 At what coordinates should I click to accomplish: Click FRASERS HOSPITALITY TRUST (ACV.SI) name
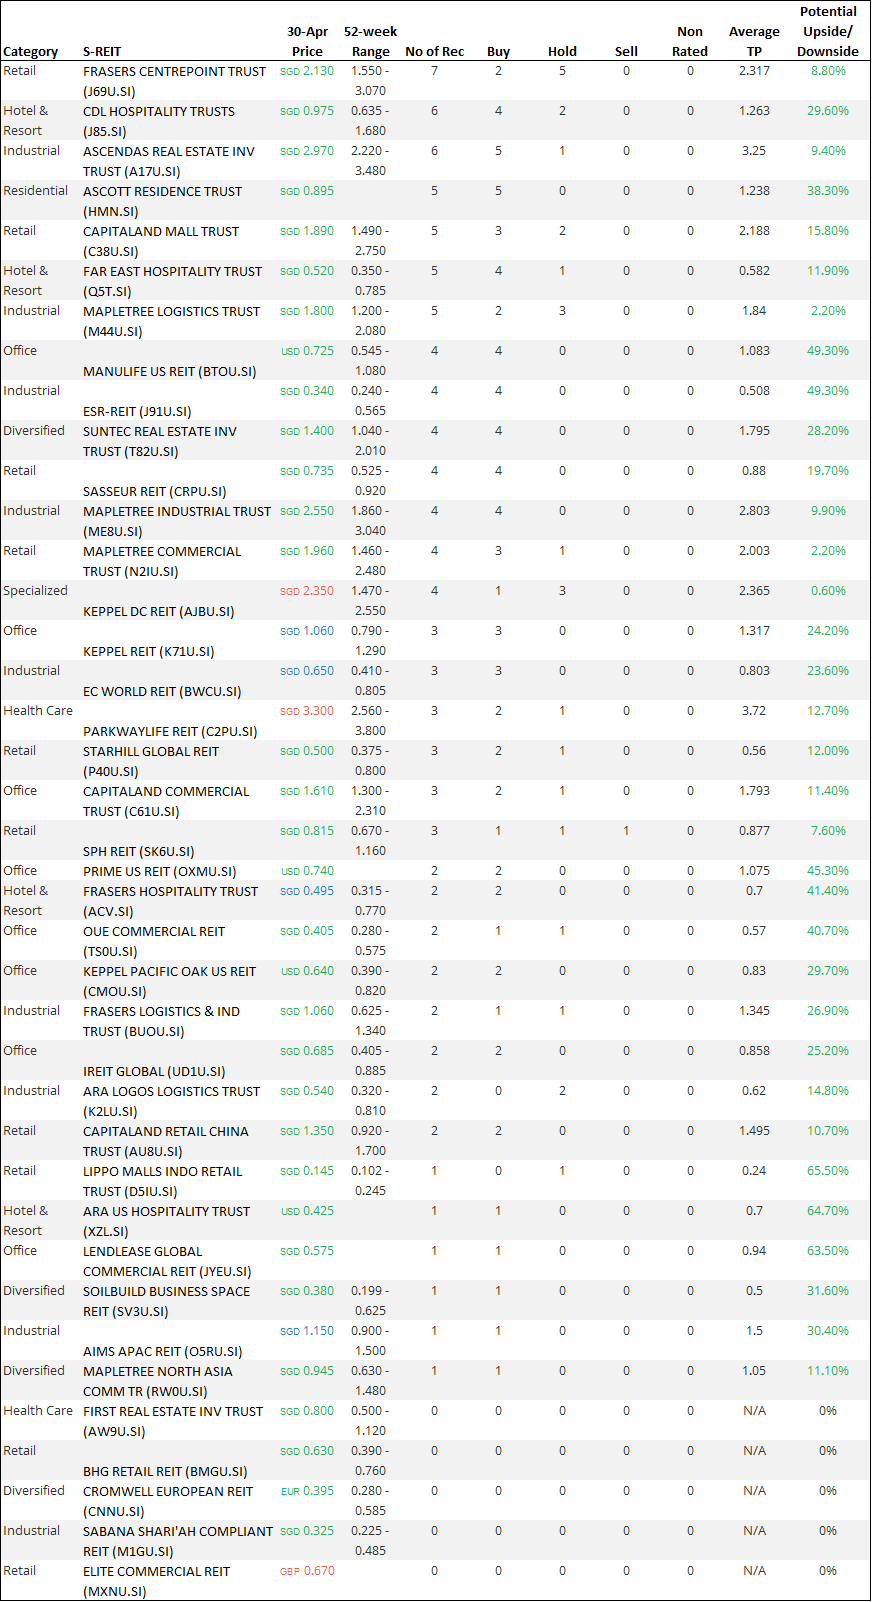coord(170,901)
